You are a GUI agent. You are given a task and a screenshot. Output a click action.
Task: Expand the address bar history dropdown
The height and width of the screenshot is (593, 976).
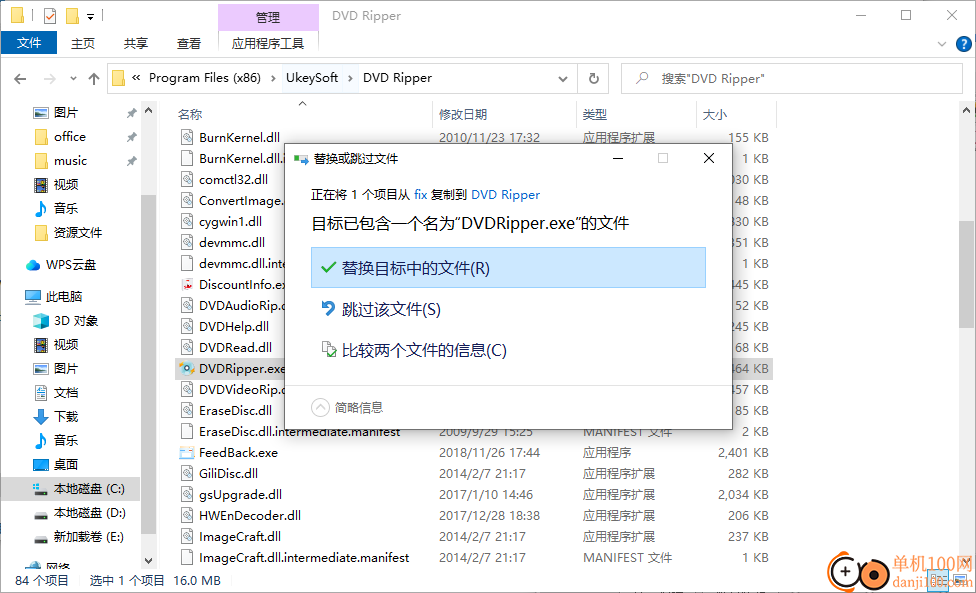563,78
